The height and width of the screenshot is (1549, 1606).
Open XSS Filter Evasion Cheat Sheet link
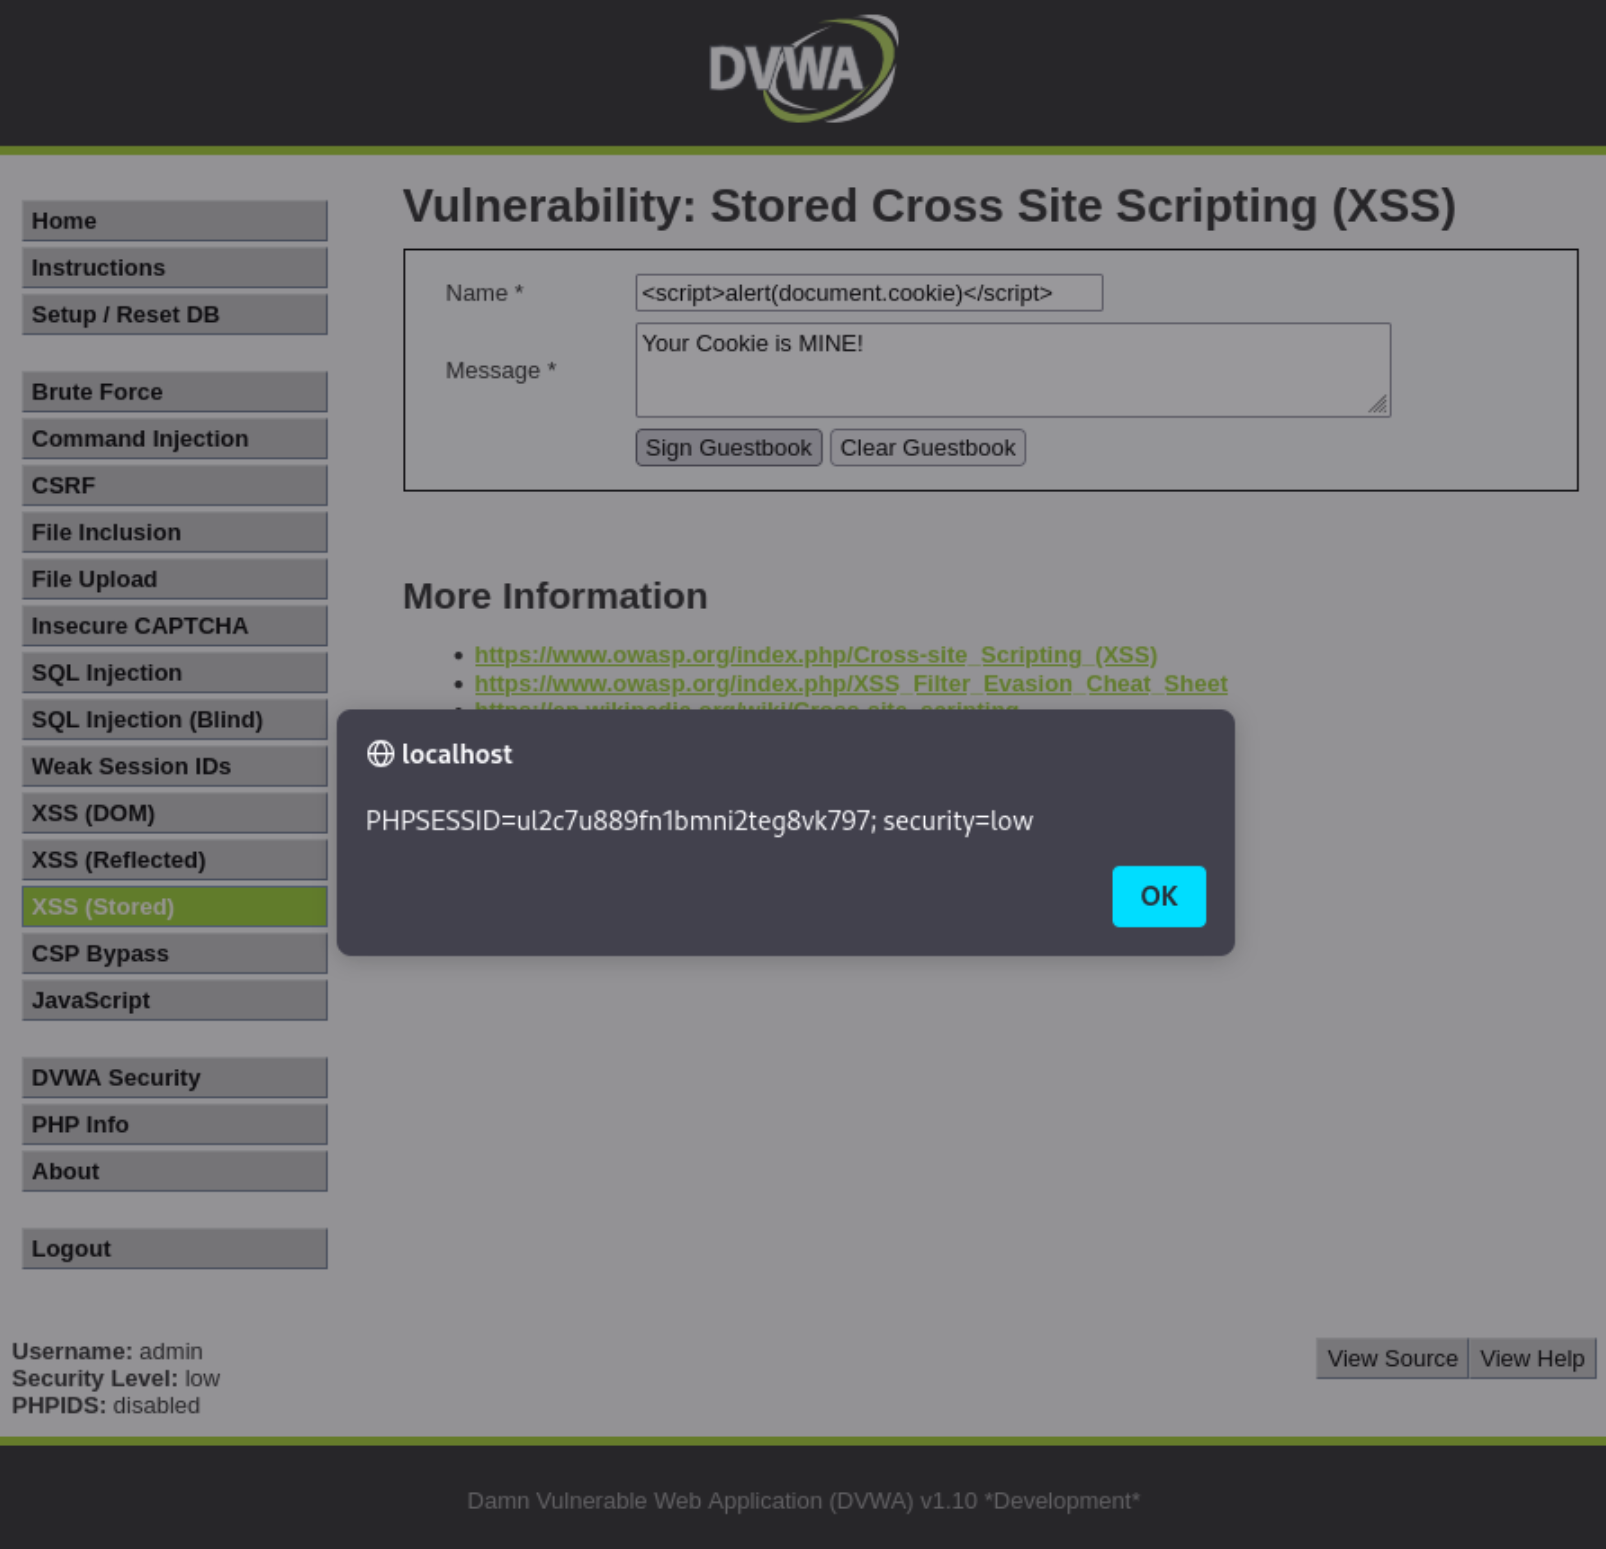(x=851, y=684)
